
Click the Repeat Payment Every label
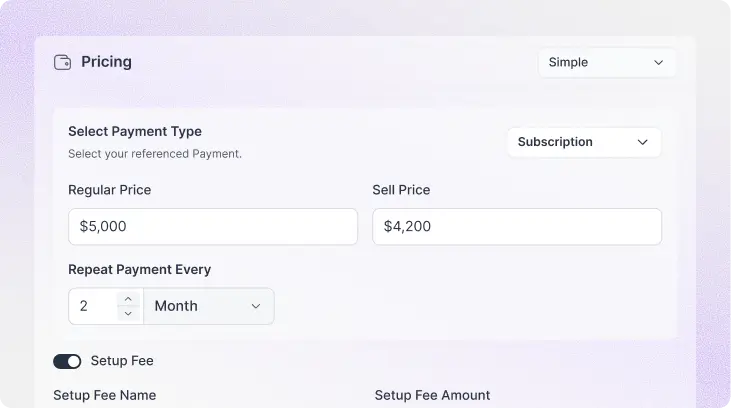(139, 270)
